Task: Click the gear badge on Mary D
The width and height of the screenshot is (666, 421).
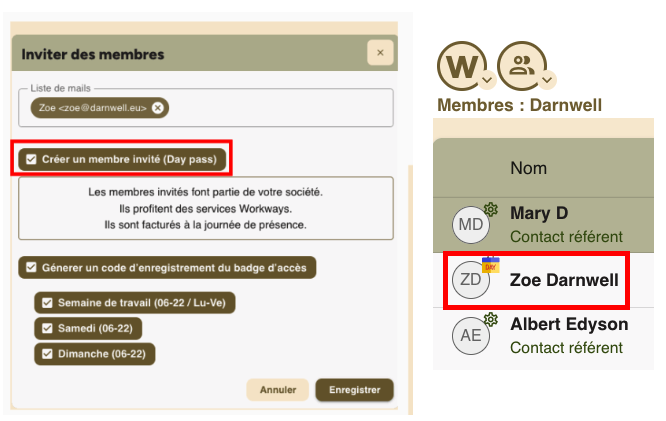Action: click(490, 209)
